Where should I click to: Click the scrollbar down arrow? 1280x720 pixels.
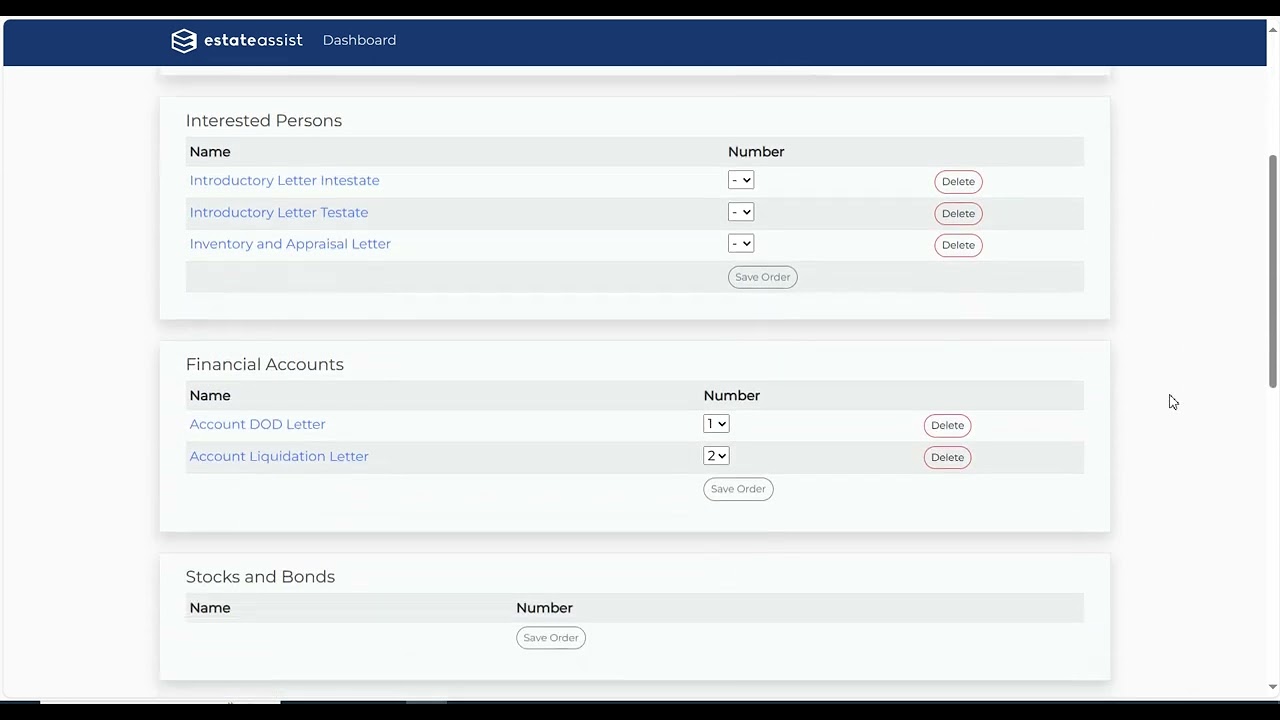pos(1273,687)
